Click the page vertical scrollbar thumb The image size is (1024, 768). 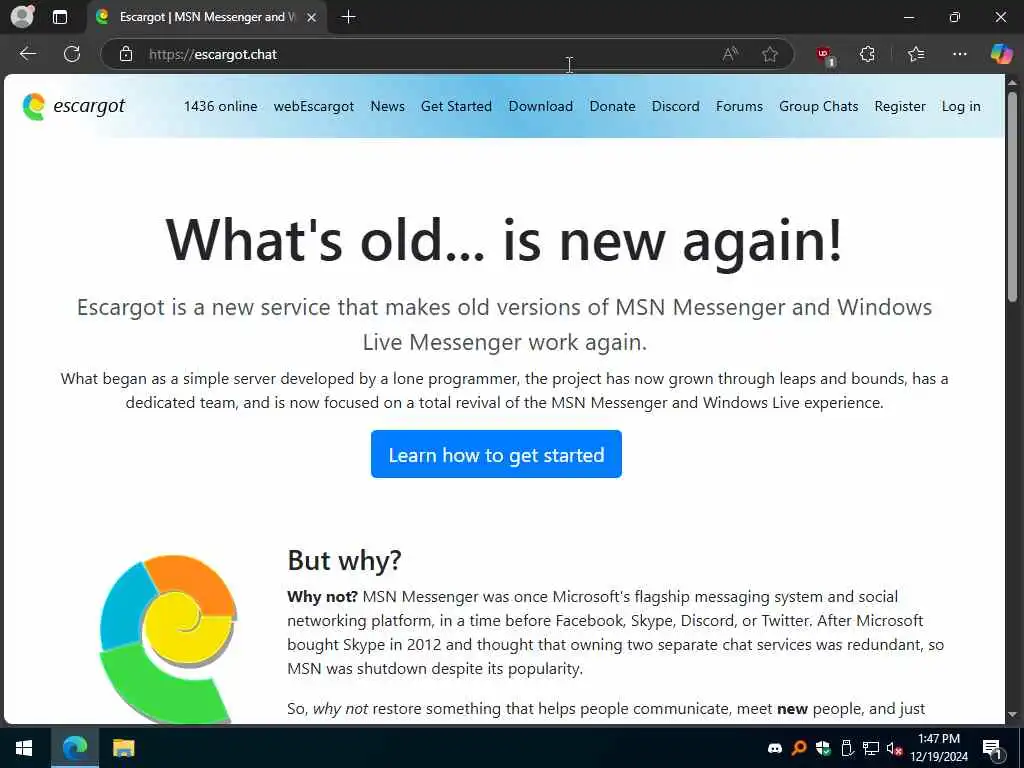click(1012, 196)
